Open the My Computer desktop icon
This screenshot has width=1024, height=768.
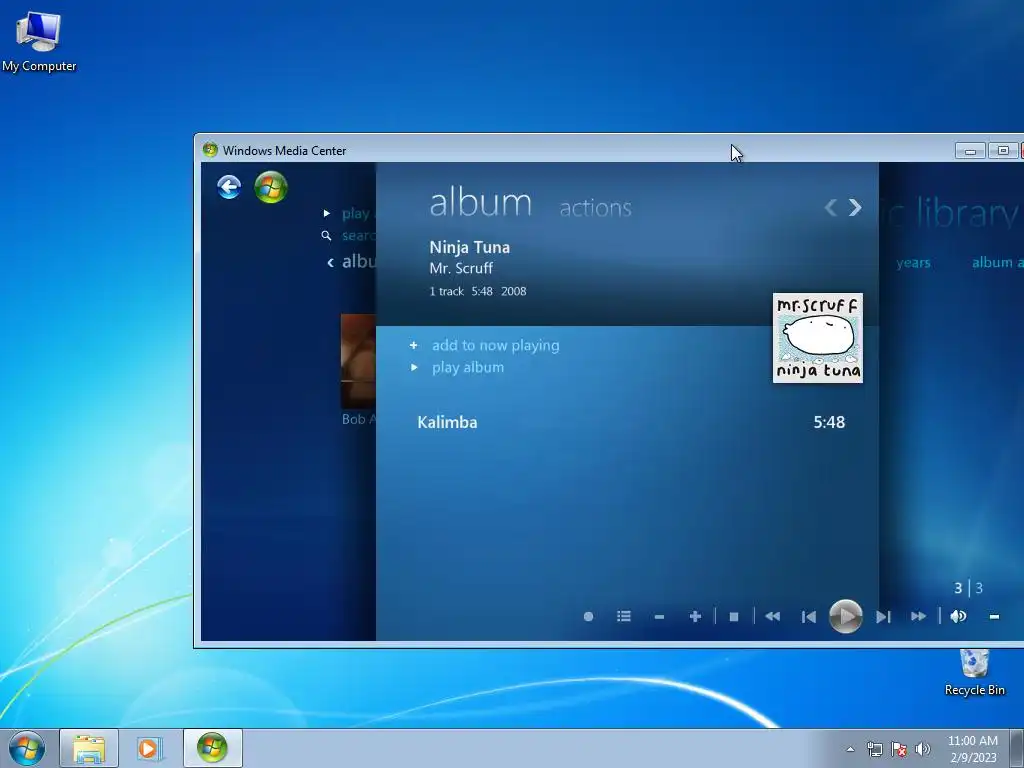click(39, 40)
